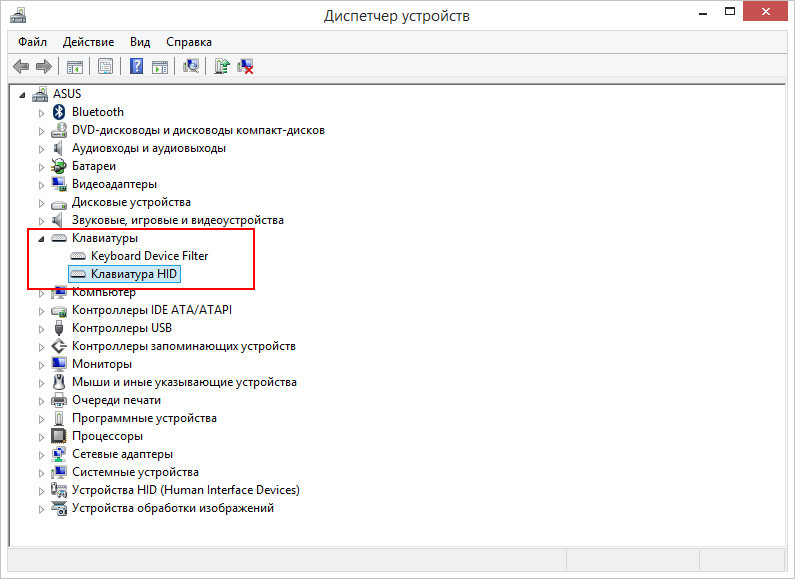The height and width of the screenshot is (579, 795).
Task: Show or hide console tree toolbar icon
Action: click(75, 66)
